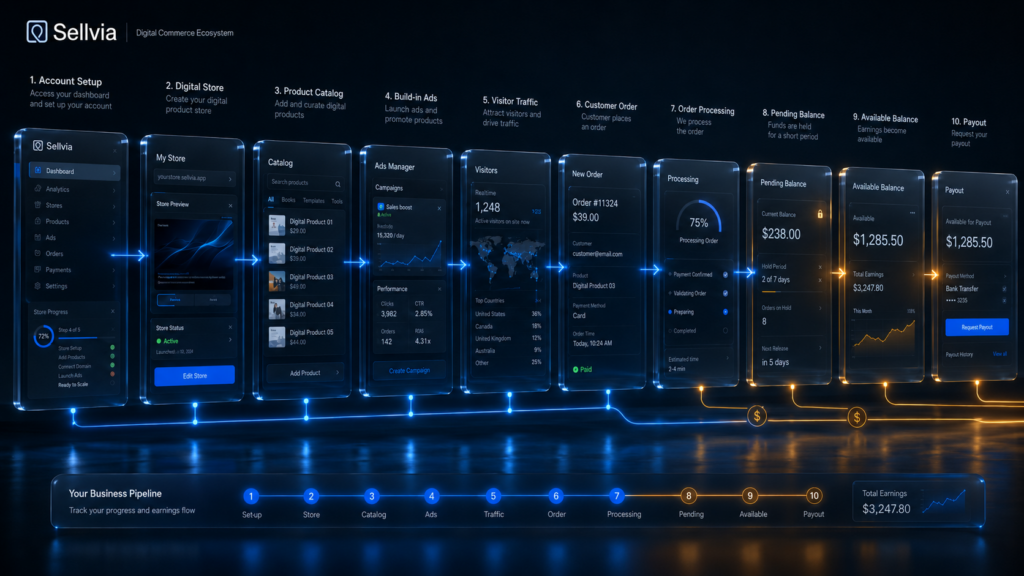Expand the Next Release chevron
Screen dimensions: 1024x576
pos(820,348)
